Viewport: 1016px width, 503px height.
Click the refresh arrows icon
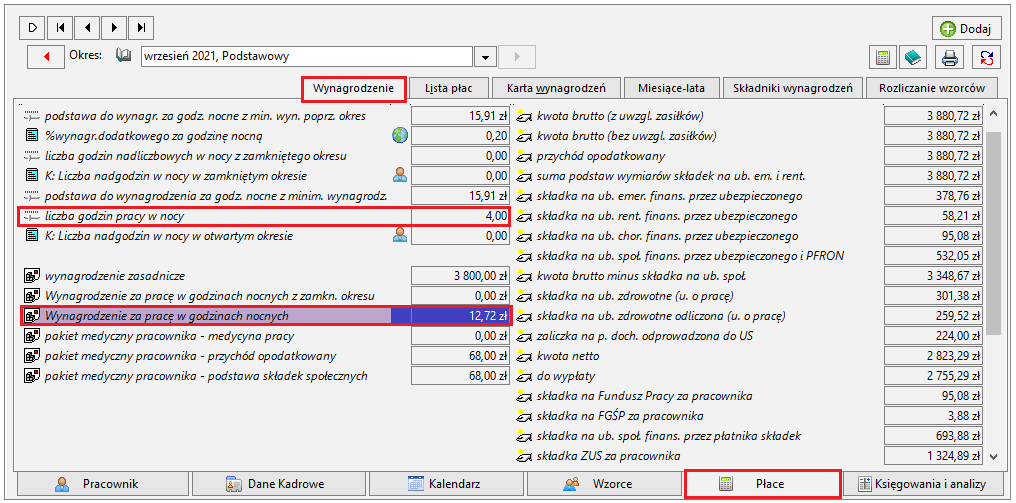click(x=986, y=57)
